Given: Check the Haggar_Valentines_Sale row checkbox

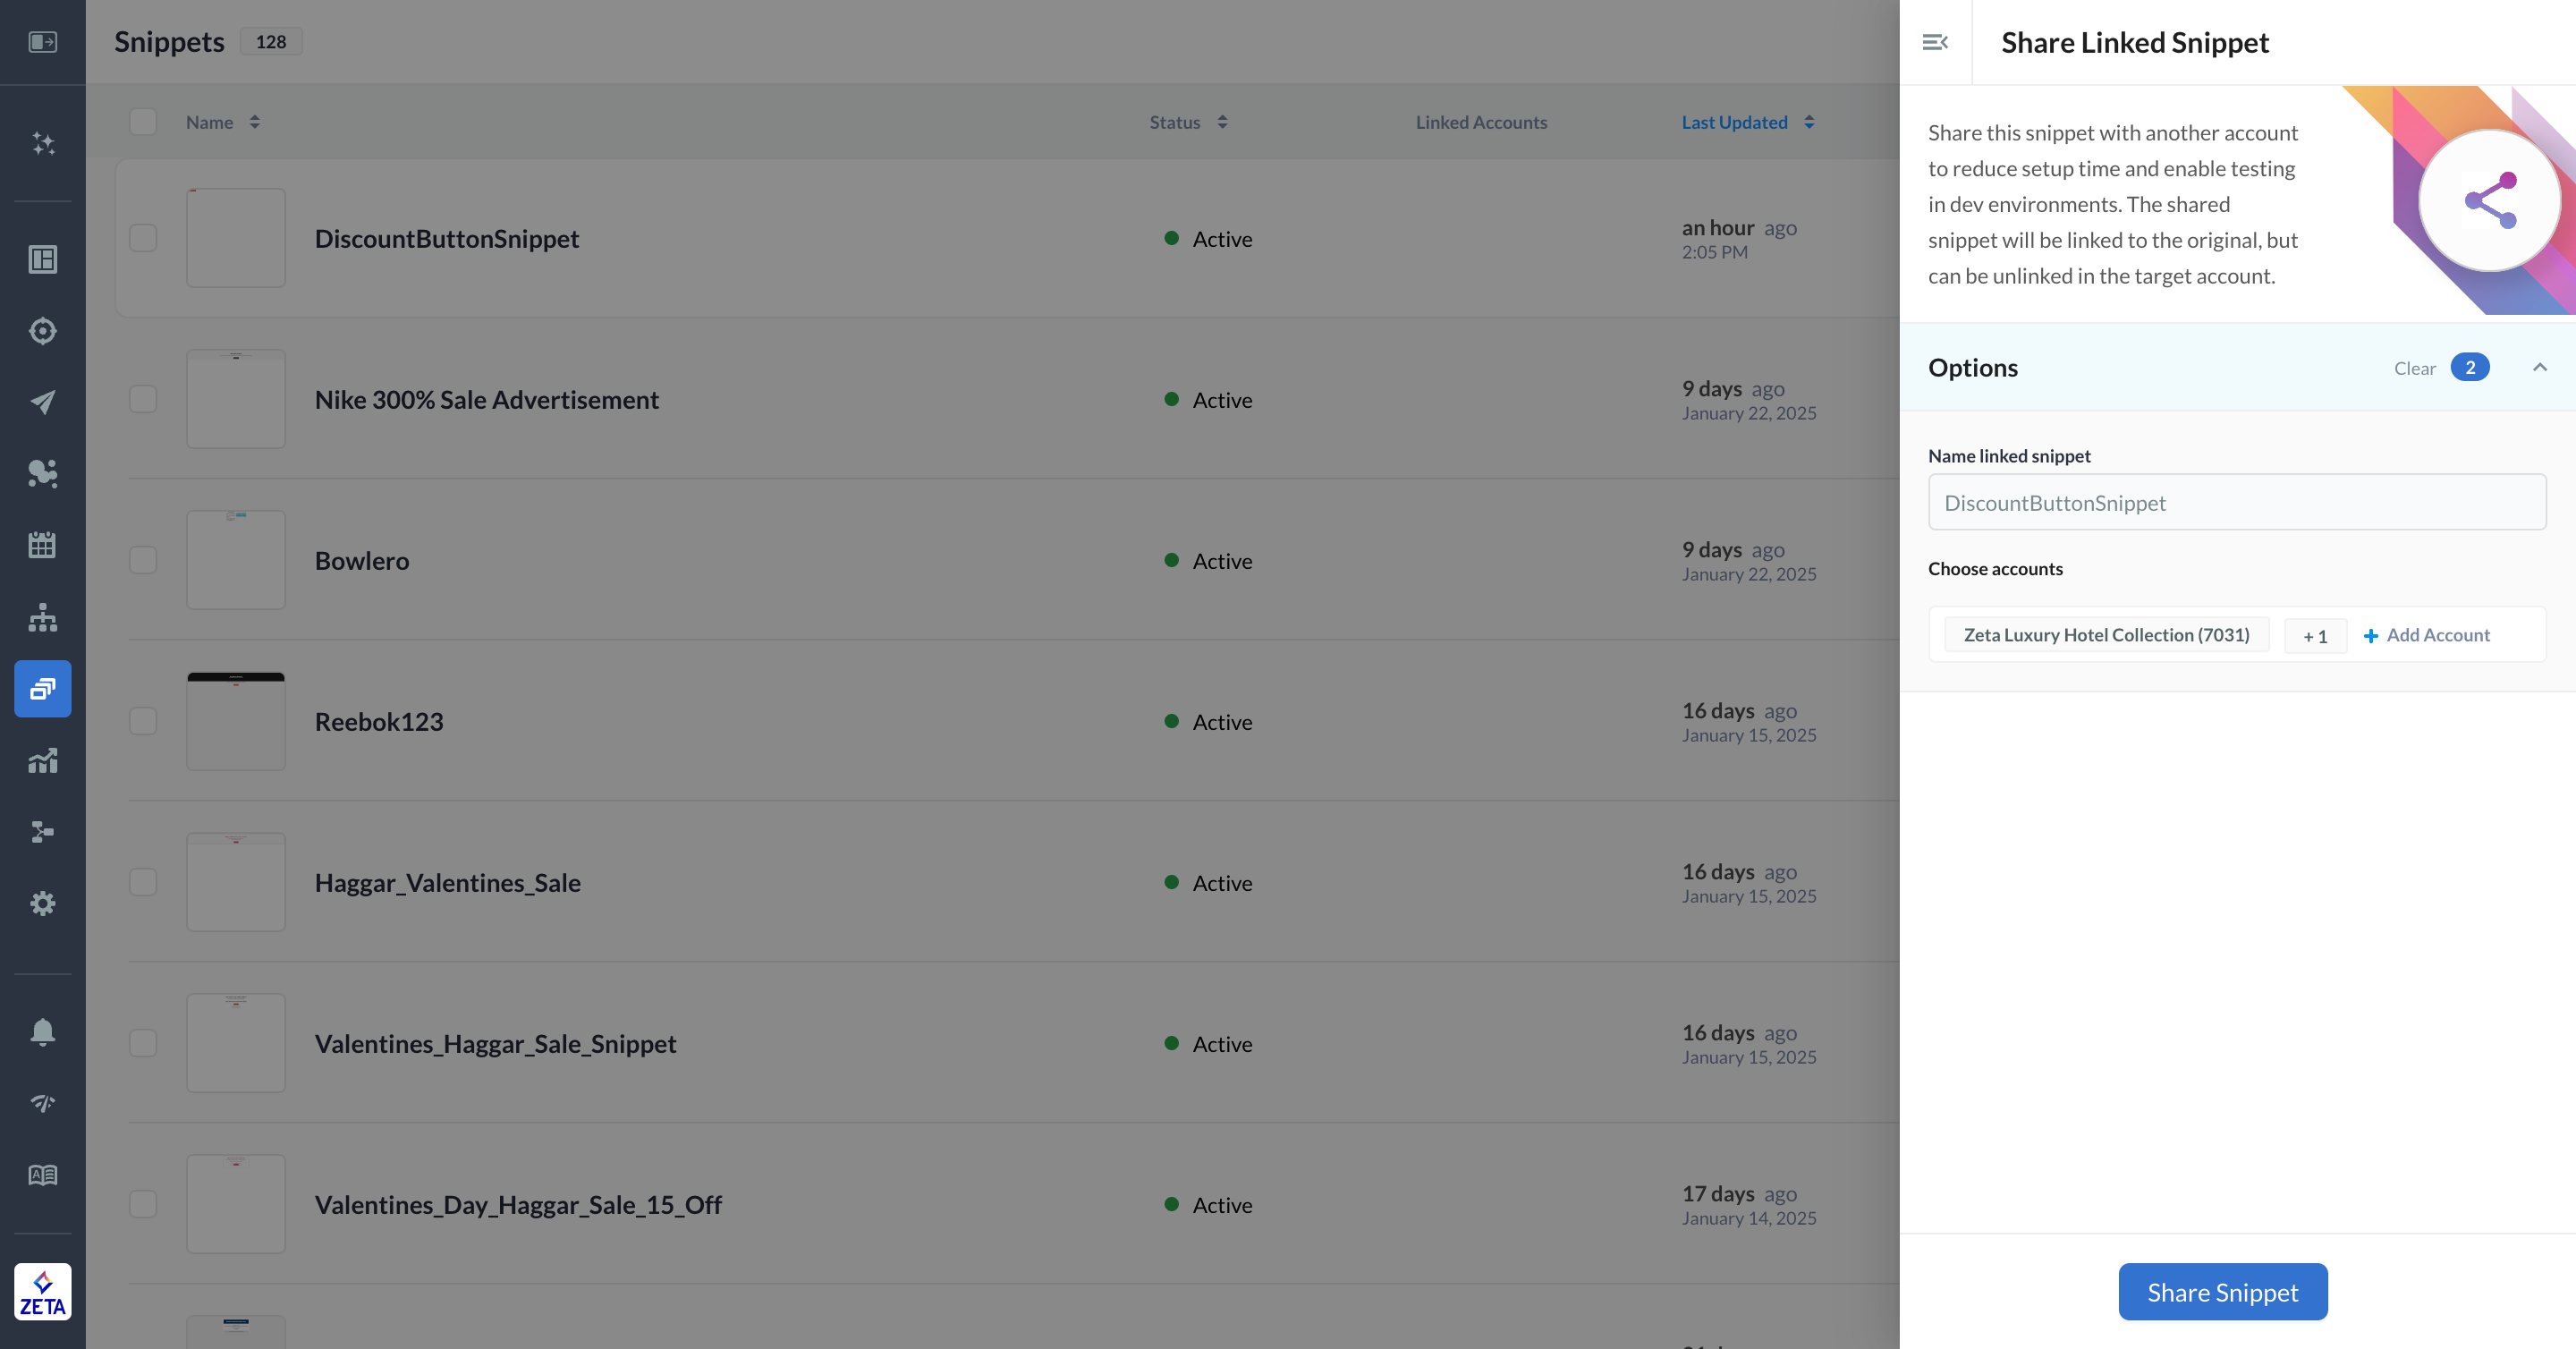Looking at the screenshot, I should click(x=143, y=882).
